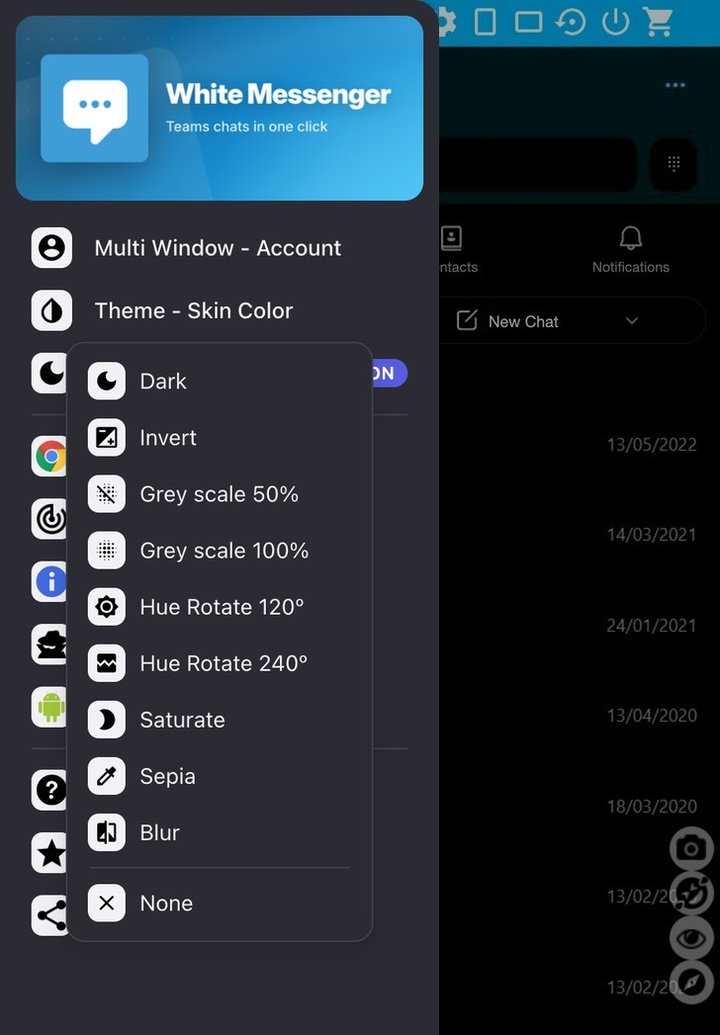Click the radar spiral icon in sidebar
720x1035 pixels.
(49, 519)
